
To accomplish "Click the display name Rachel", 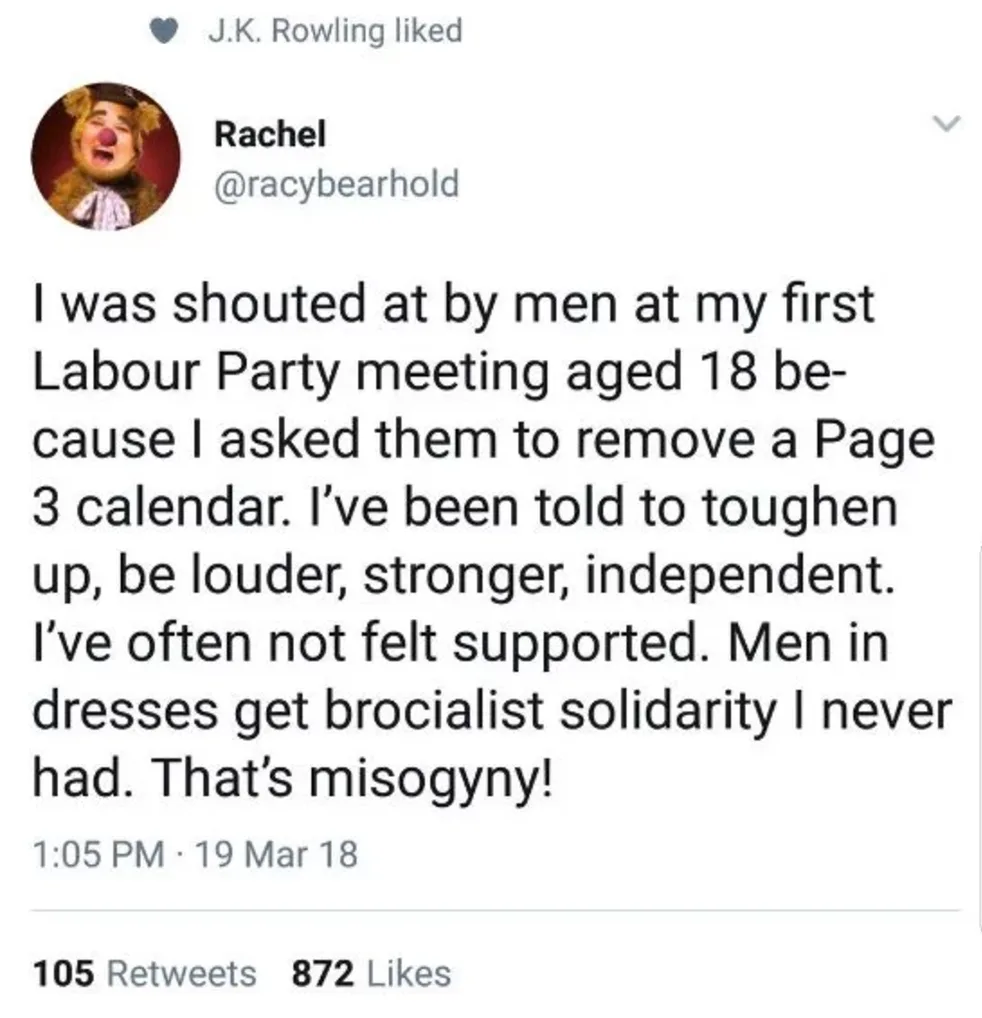I will [x=270, y=134].
